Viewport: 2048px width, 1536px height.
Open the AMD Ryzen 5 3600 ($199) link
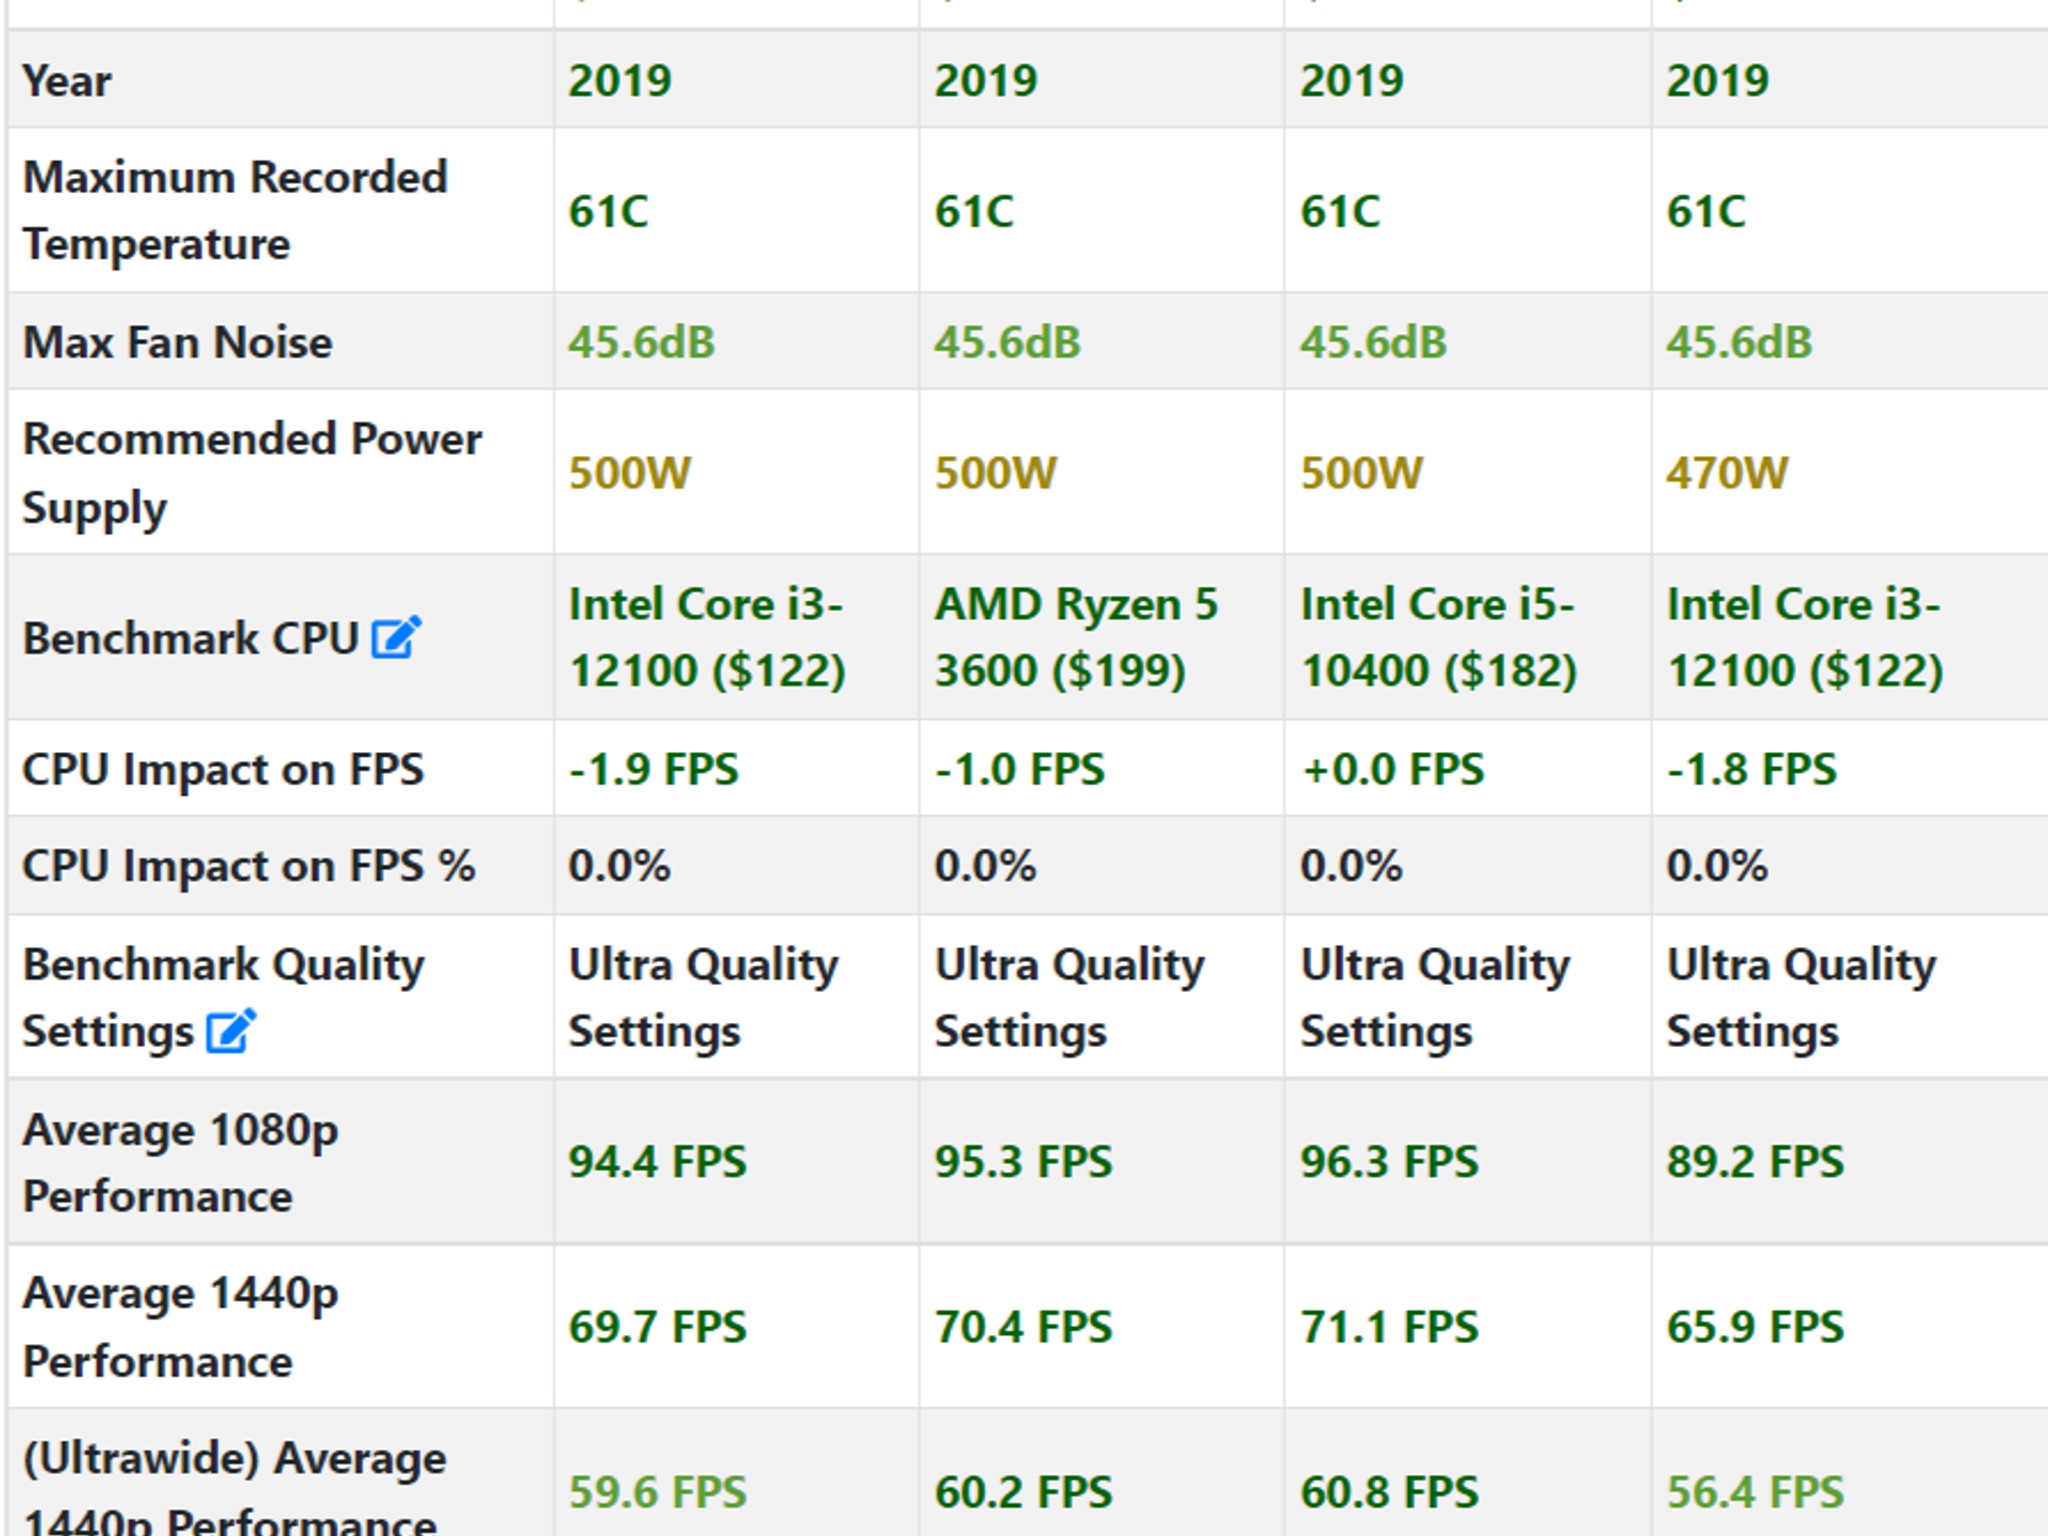coord(1076,637)
